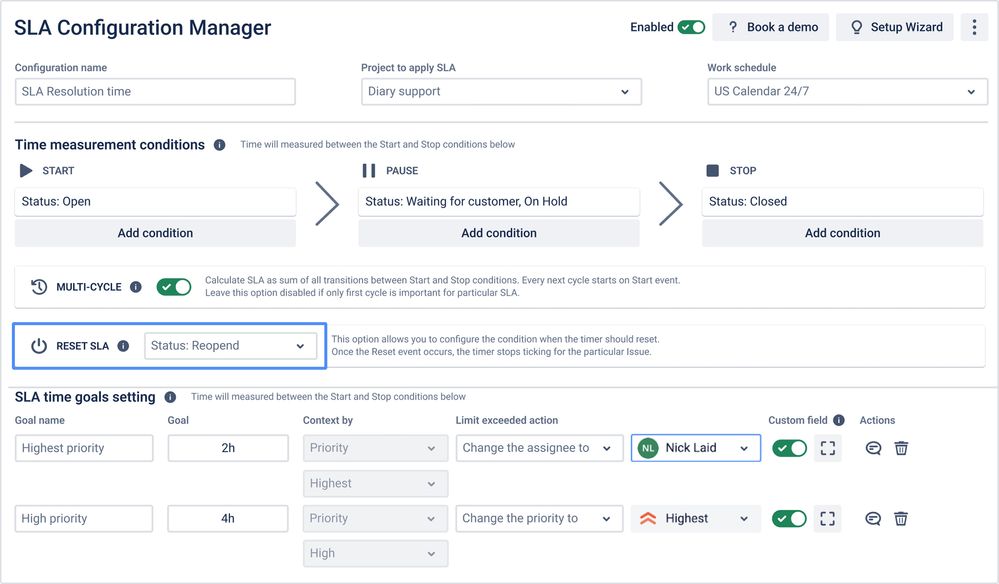Open comment for Highest priority goal
This screenshot has width=999, height=584.
click(873, 448)
